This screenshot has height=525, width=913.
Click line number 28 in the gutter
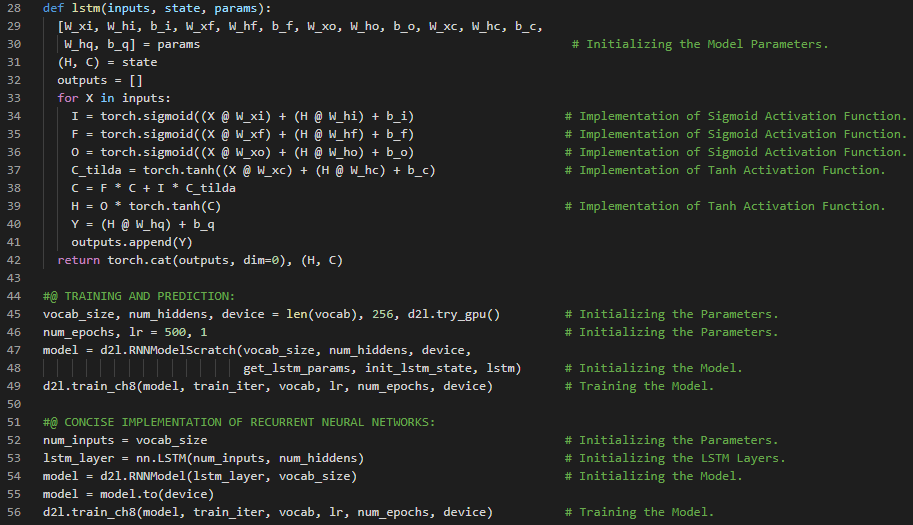click(14, 8)
